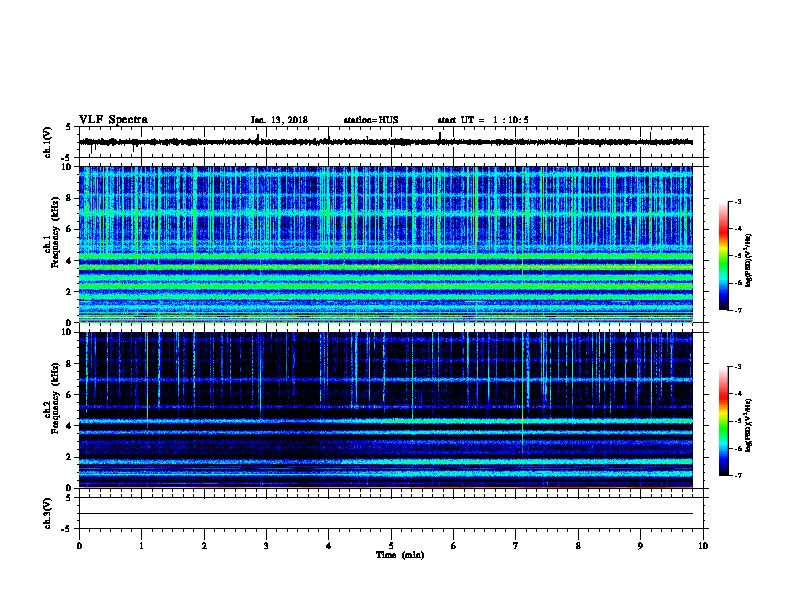792x612 pixels.
Task: Click the ch.2 Frequency (kHz) axis label
Action: (x=51, y=397)
